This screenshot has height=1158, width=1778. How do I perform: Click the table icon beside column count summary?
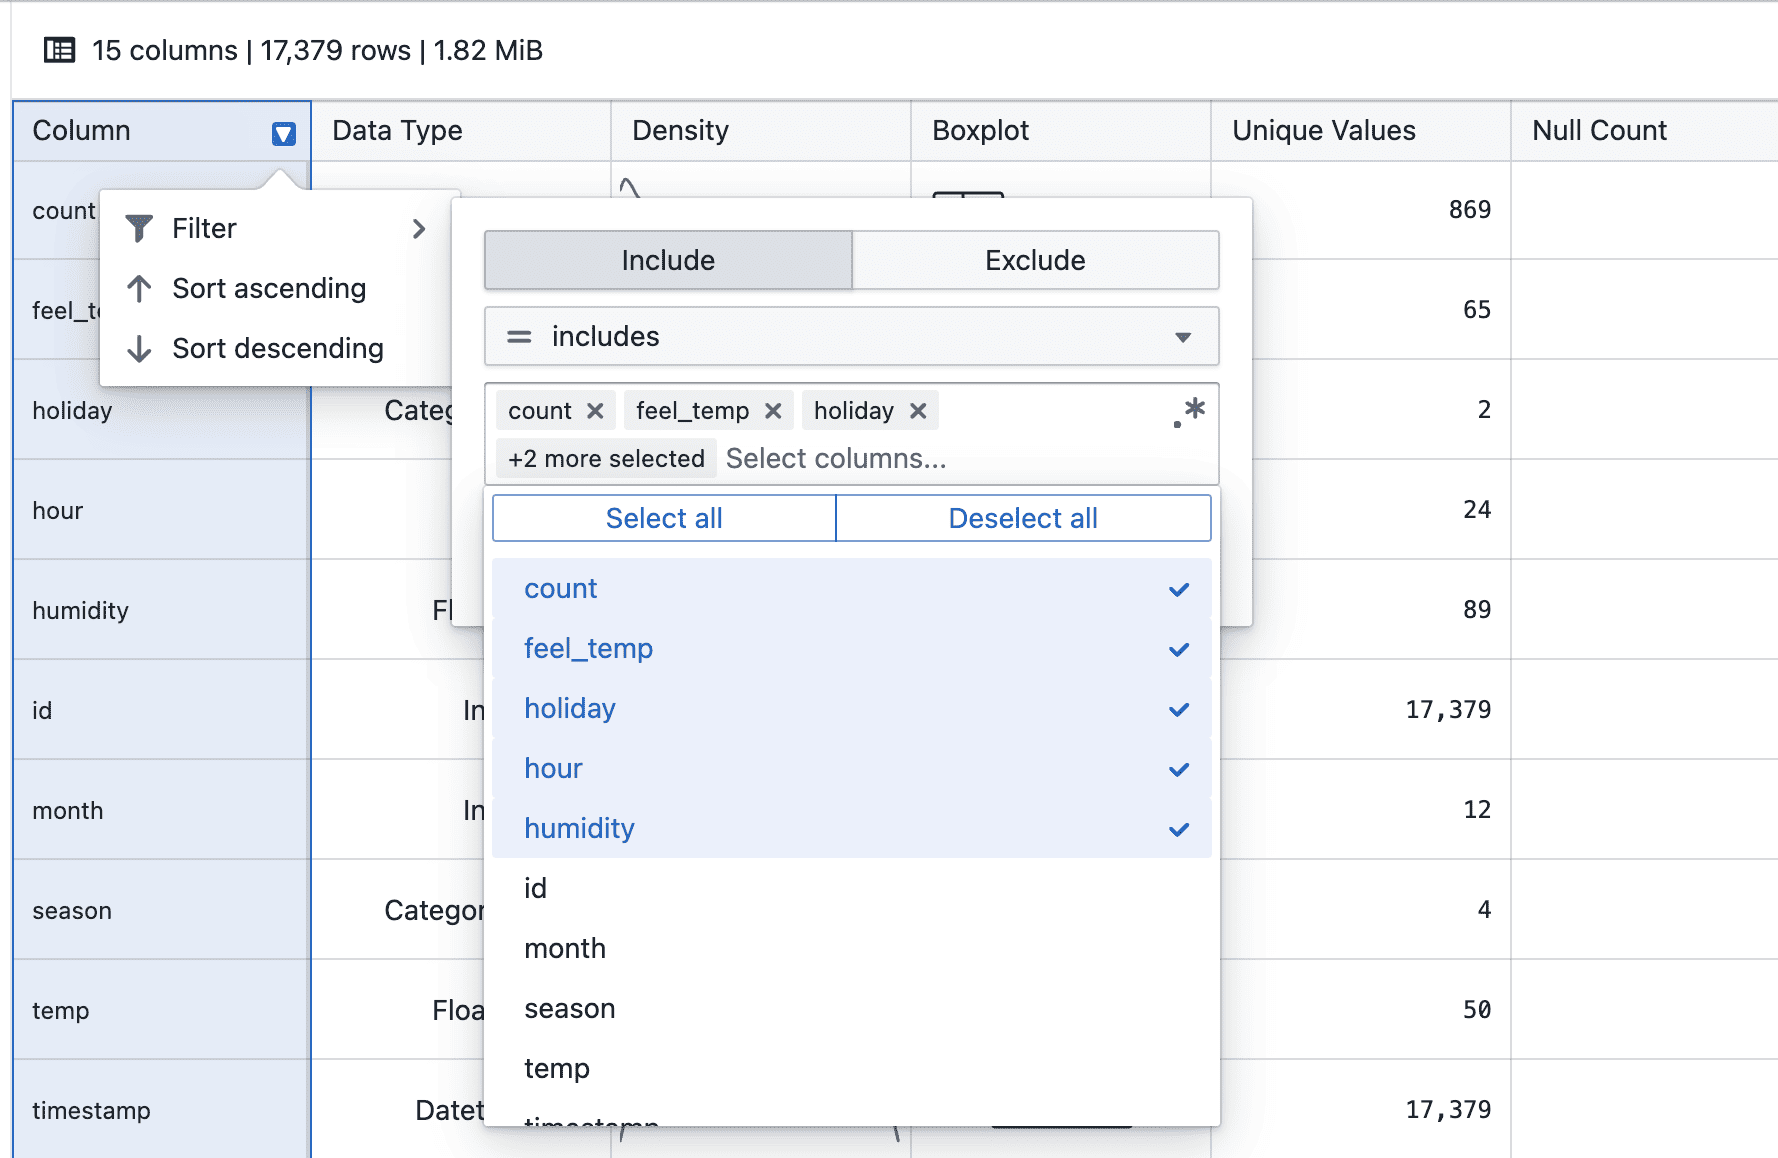(60, 50)
